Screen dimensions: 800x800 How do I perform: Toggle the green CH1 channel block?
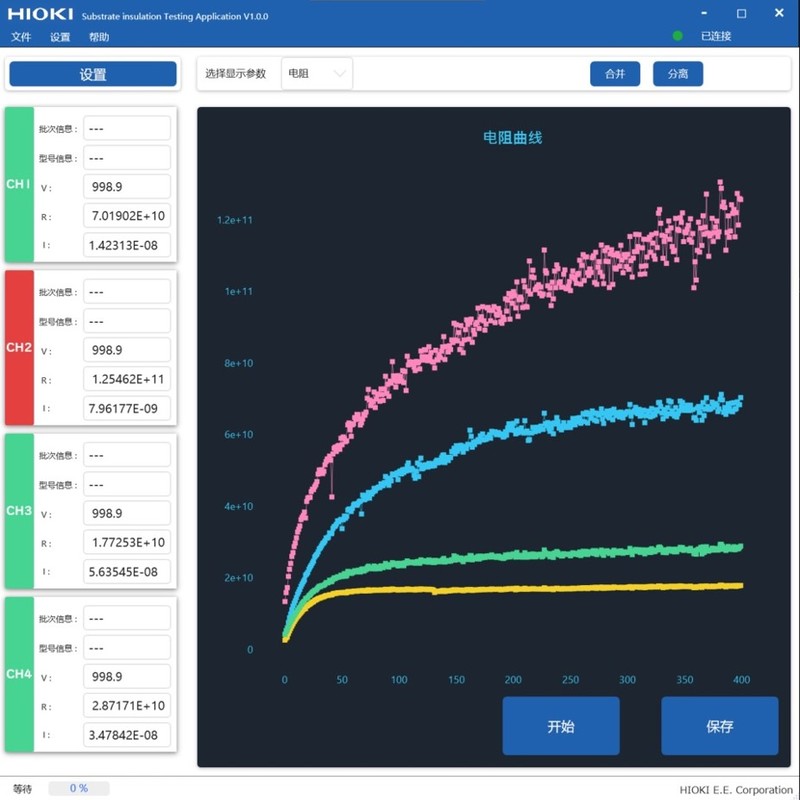(x=19, y=184)
